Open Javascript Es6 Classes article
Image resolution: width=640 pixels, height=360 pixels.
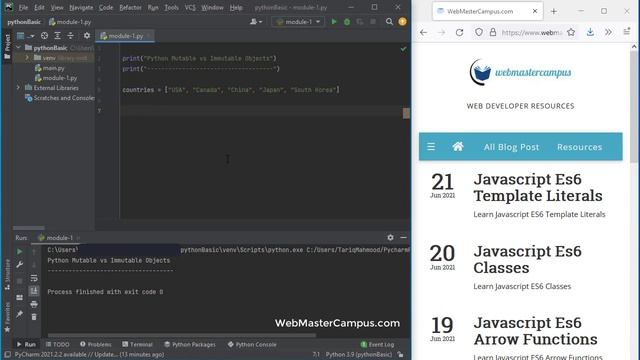[527, 260]
